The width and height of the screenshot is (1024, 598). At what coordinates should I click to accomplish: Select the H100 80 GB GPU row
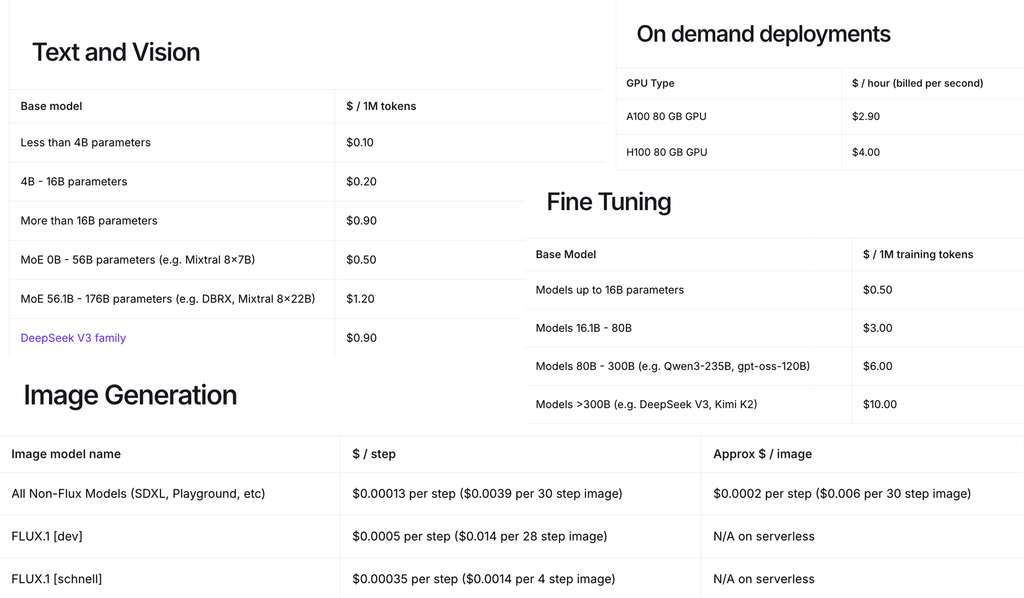666,153
